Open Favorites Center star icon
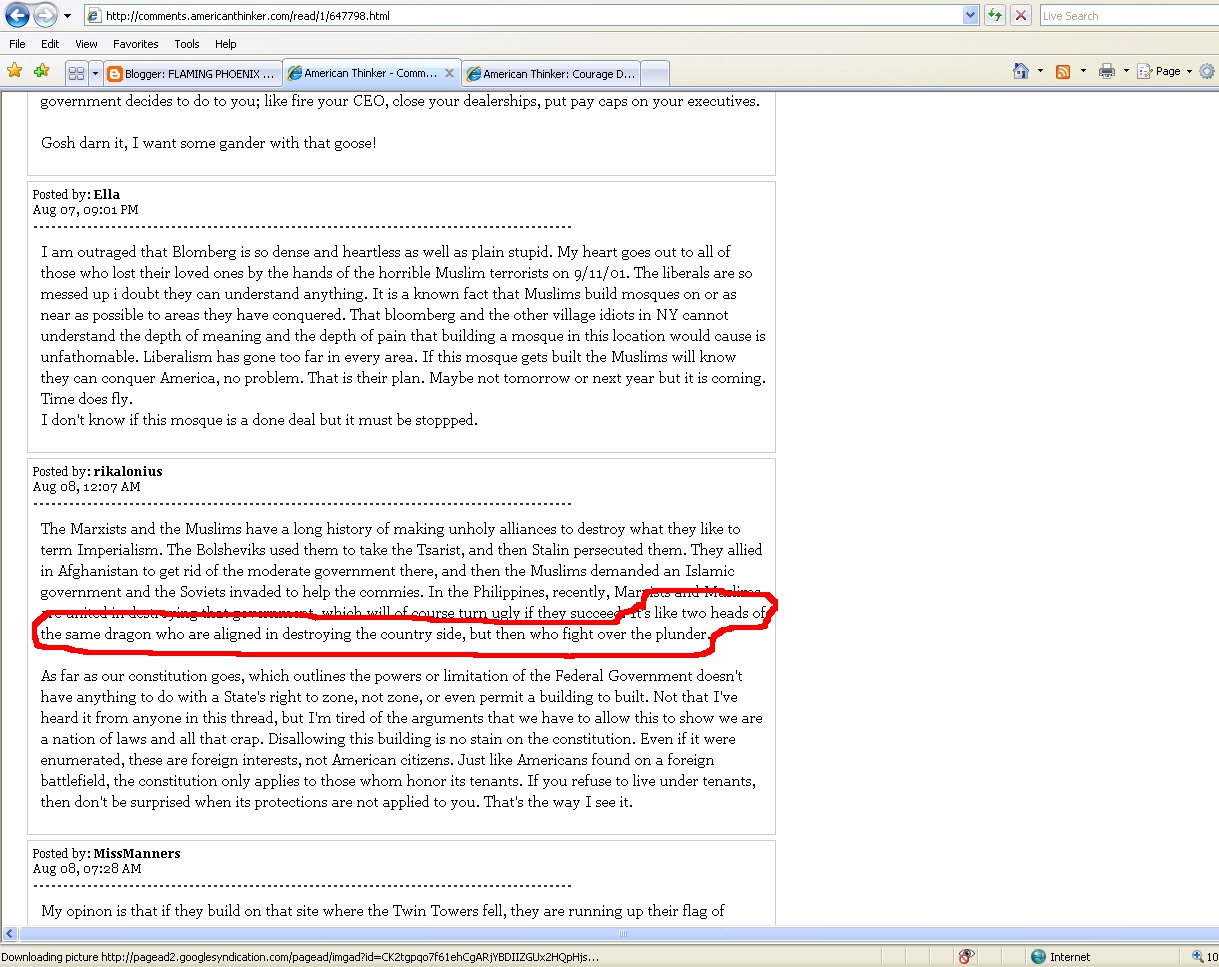 [x=15, y=71]
